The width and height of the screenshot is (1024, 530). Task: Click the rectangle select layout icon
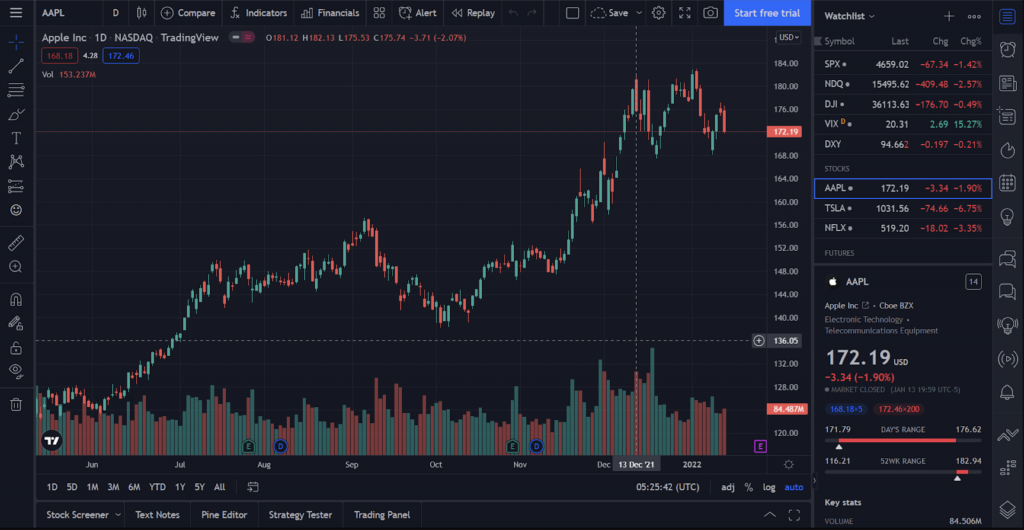[x=573, y=13]
